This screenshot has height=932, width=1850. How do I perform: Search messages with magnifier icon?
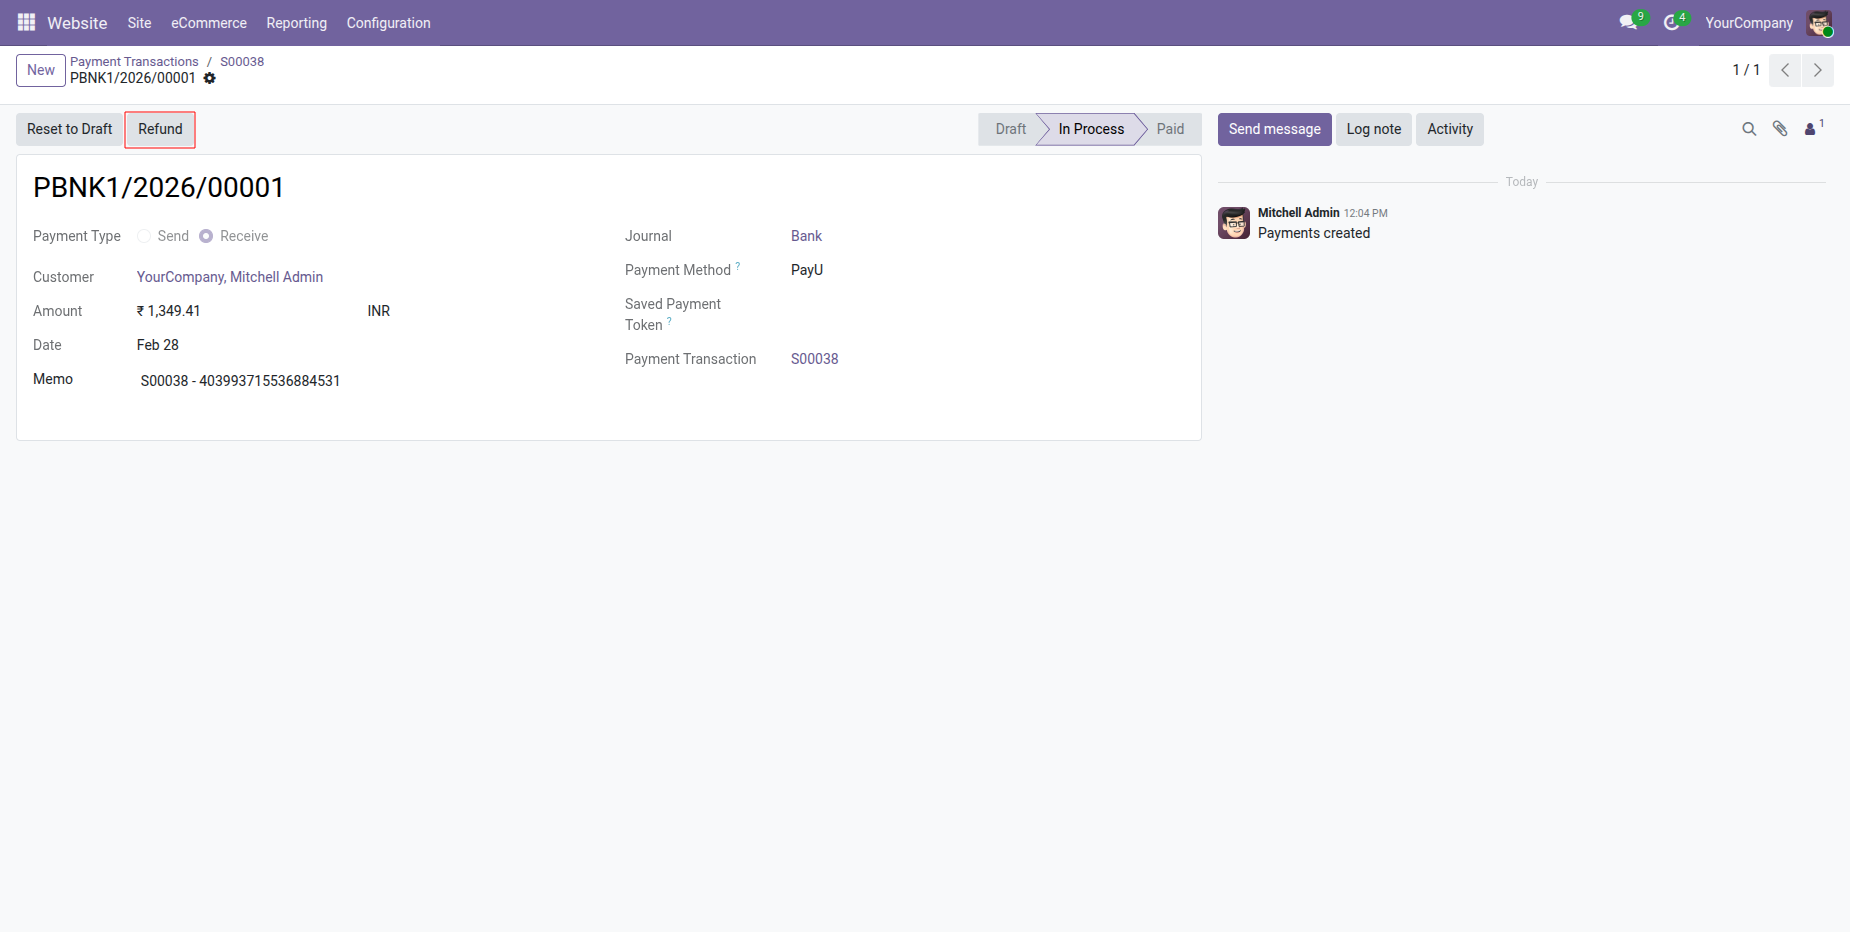[1749, 129]
